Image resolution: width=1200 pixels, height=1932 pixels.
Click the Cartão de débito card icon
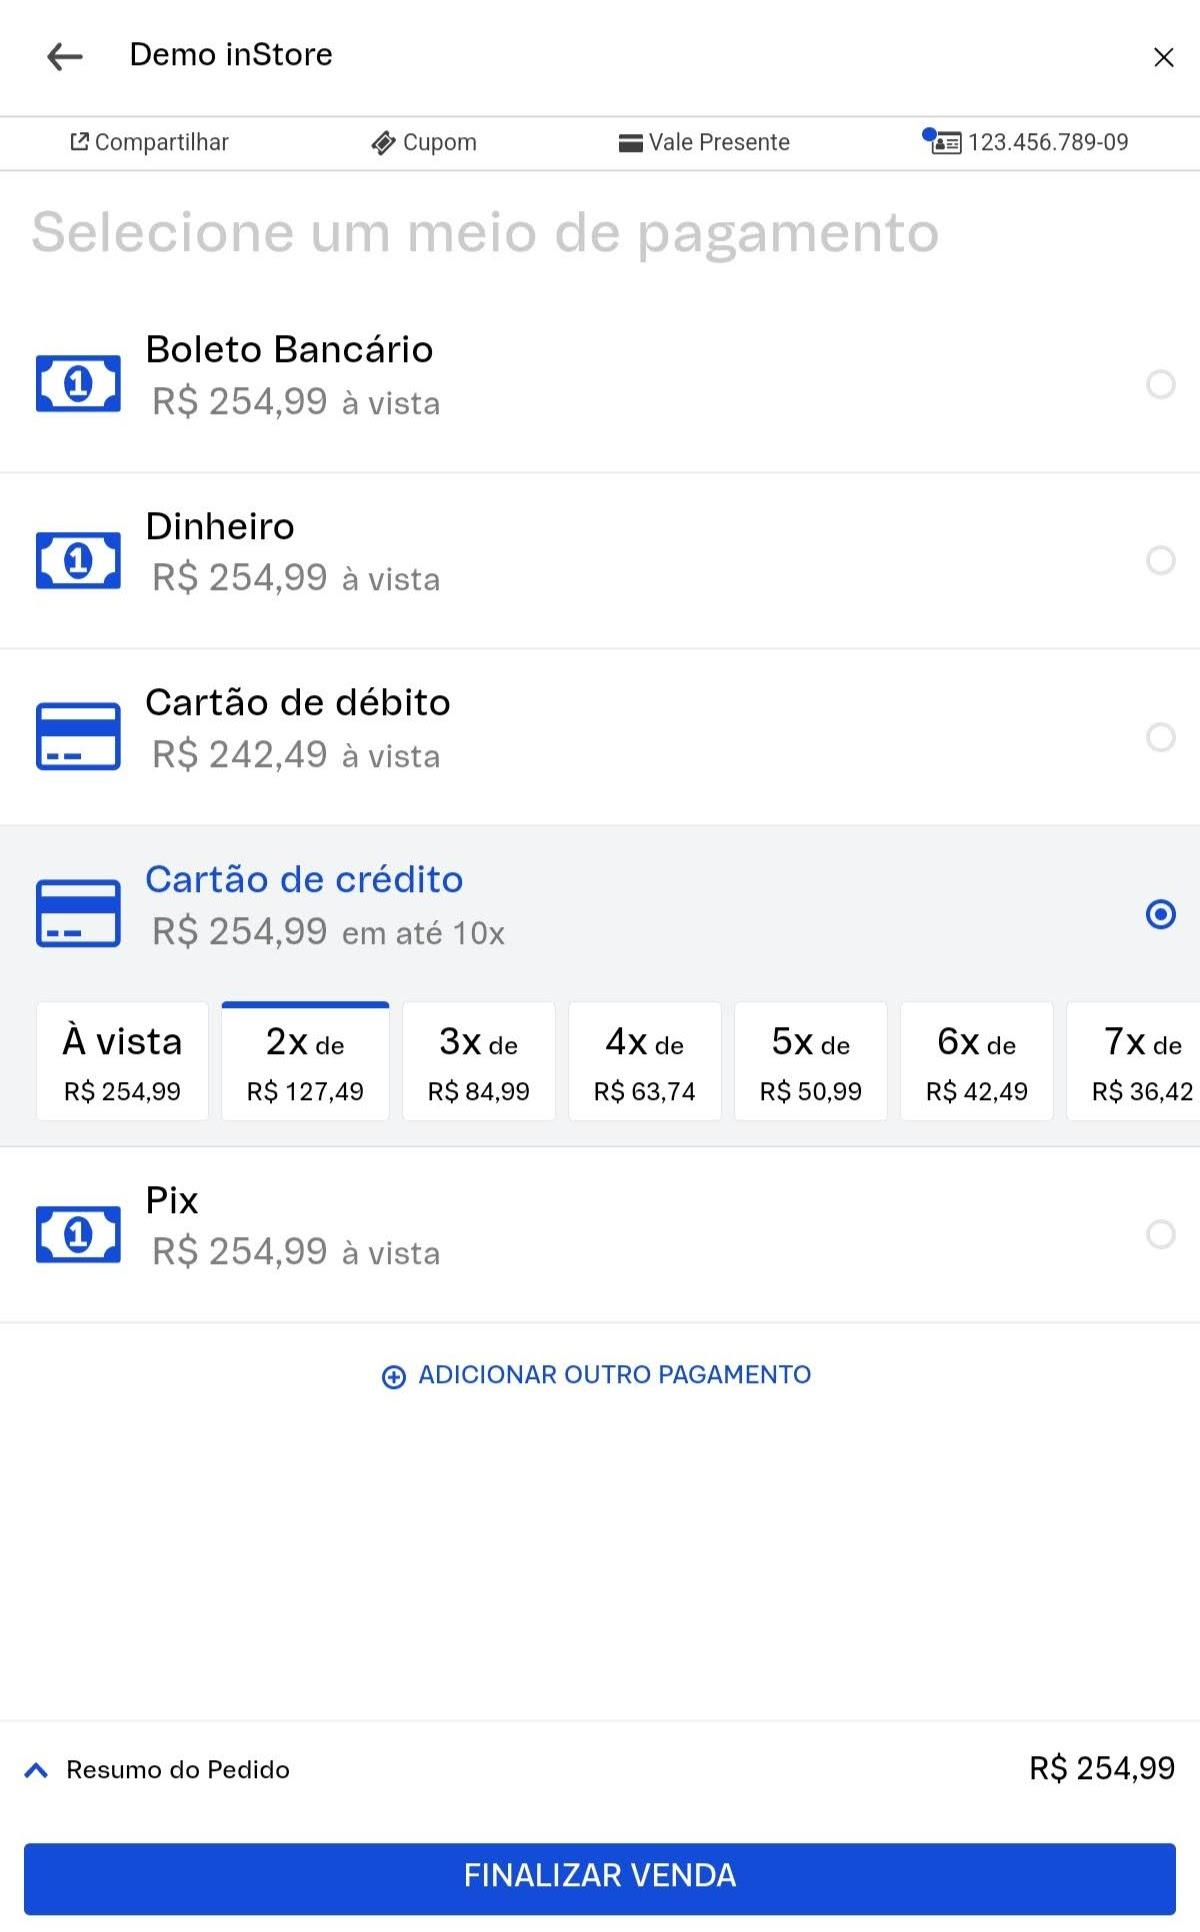click(x=78, y=737)
